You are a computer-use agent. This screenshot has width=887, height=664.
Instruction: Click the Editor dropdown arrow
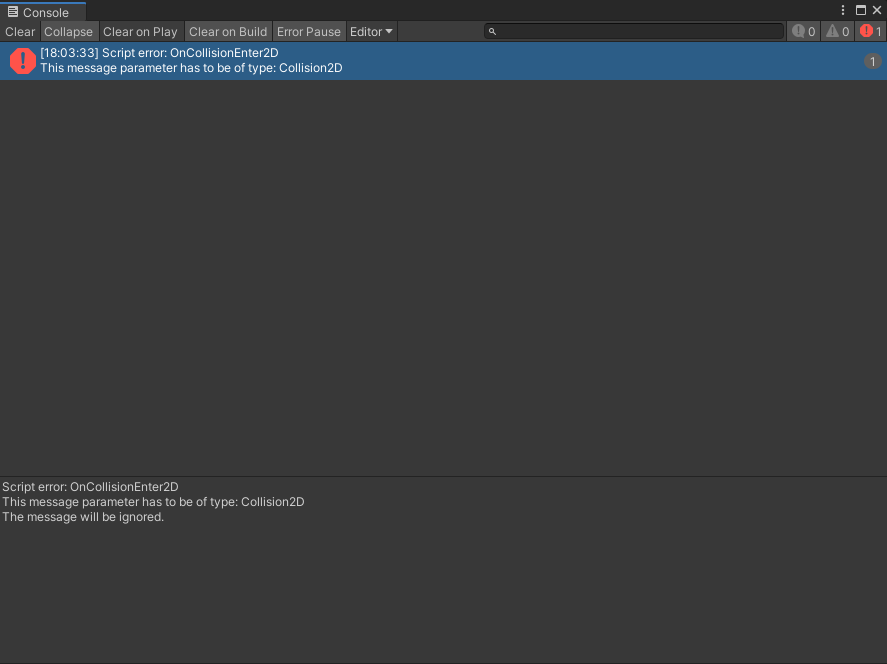pos(390,31)
